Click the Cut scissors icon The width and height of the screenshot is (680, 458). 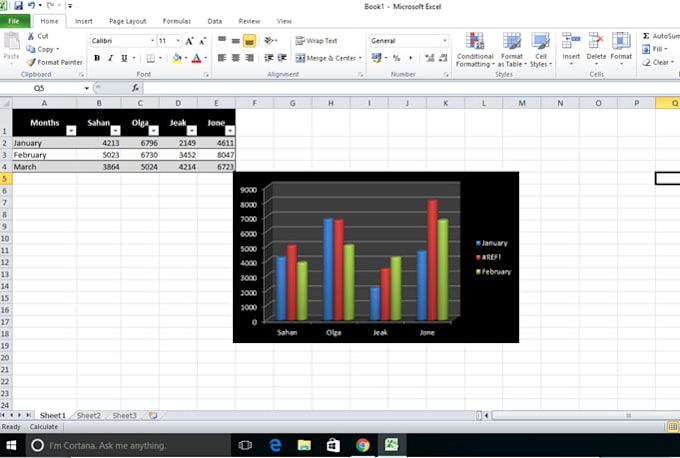click(31, 36)
